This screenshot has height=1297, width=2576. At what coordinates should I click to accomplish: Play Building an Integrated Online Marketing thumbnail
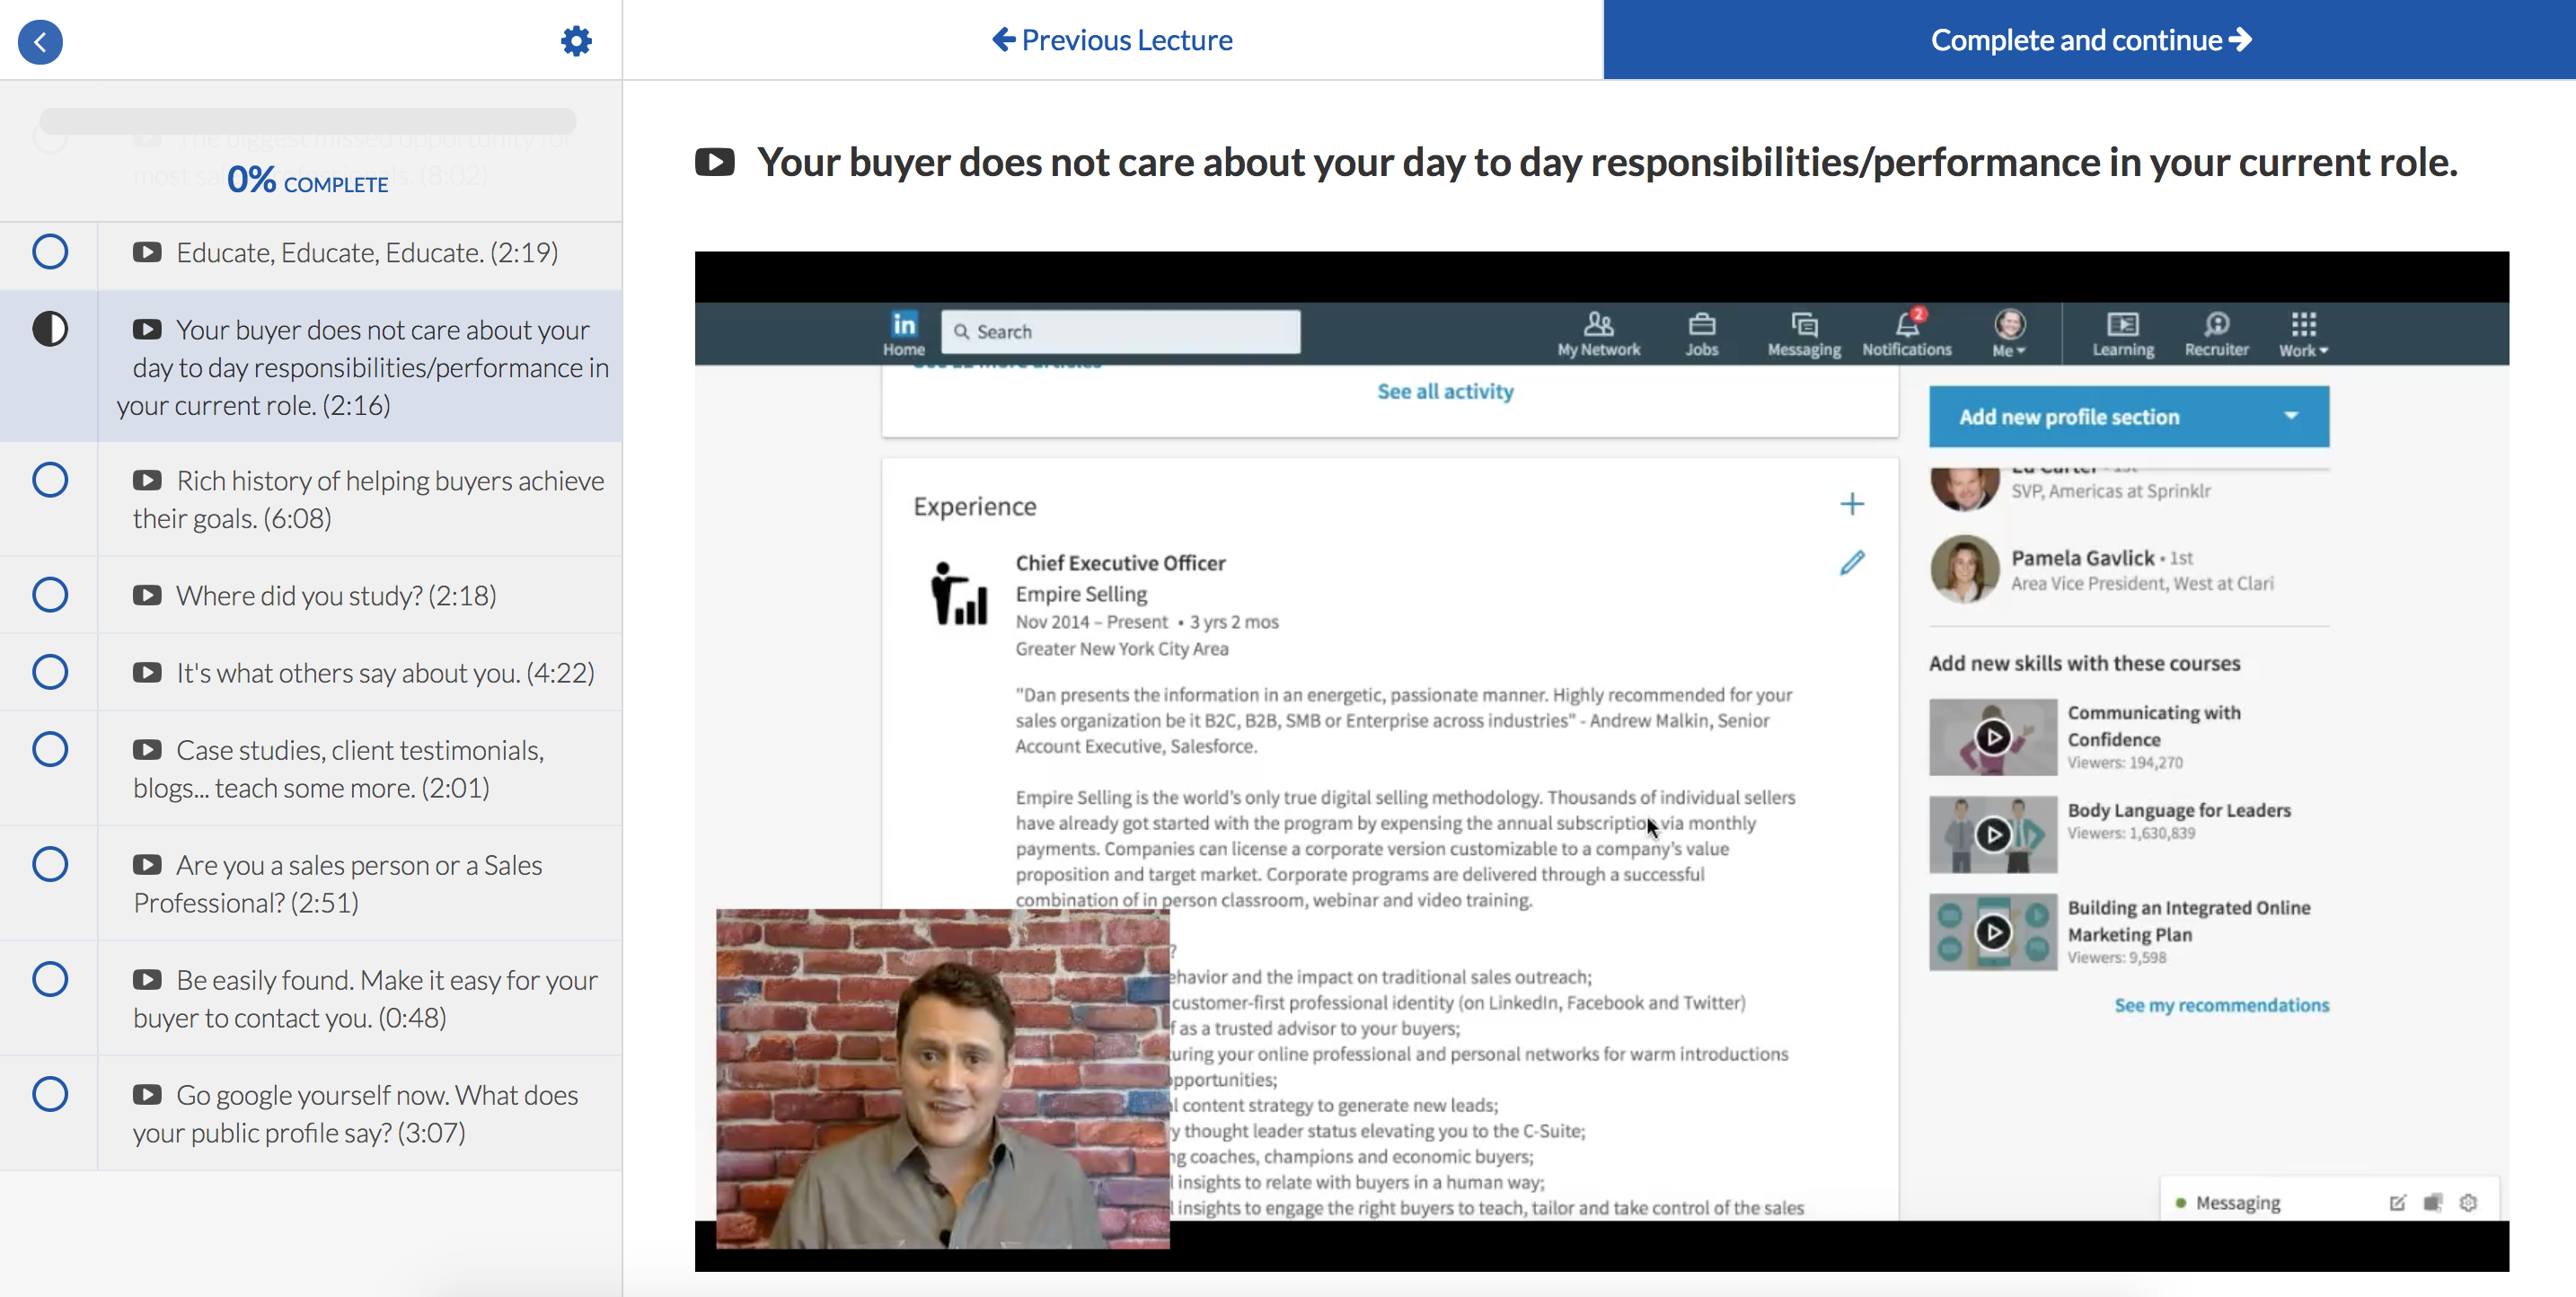click(1992, 932)
